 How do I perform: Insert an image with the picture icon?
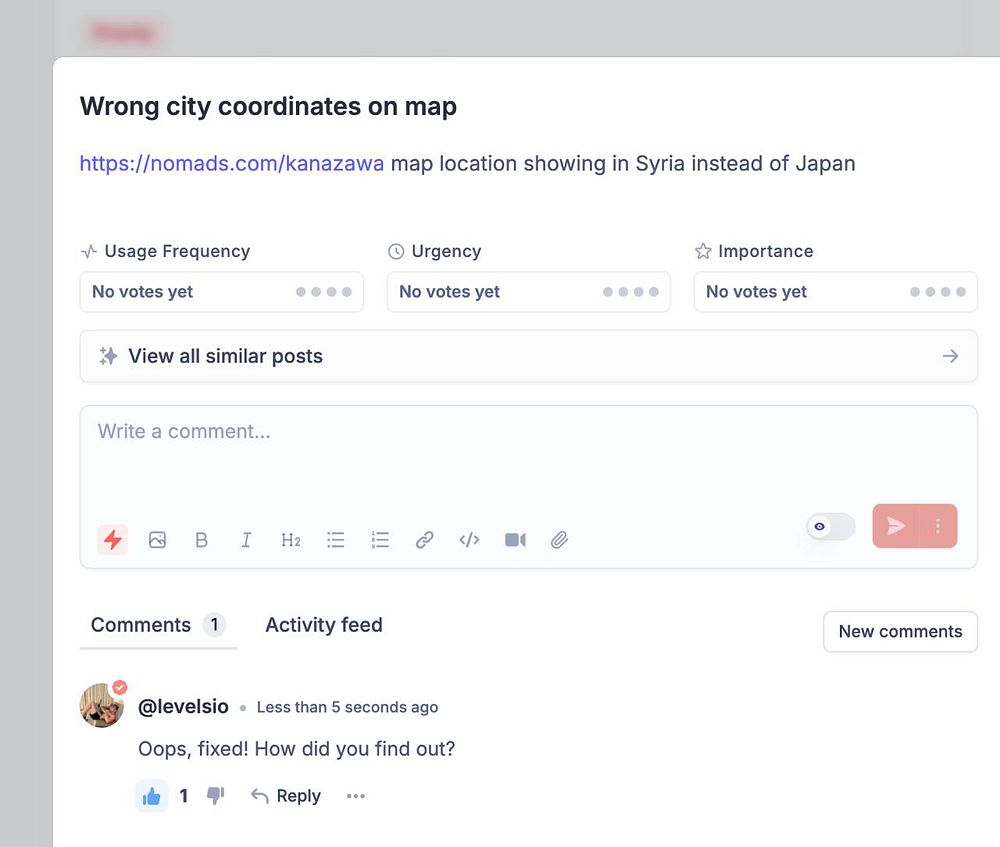point(157,540)
